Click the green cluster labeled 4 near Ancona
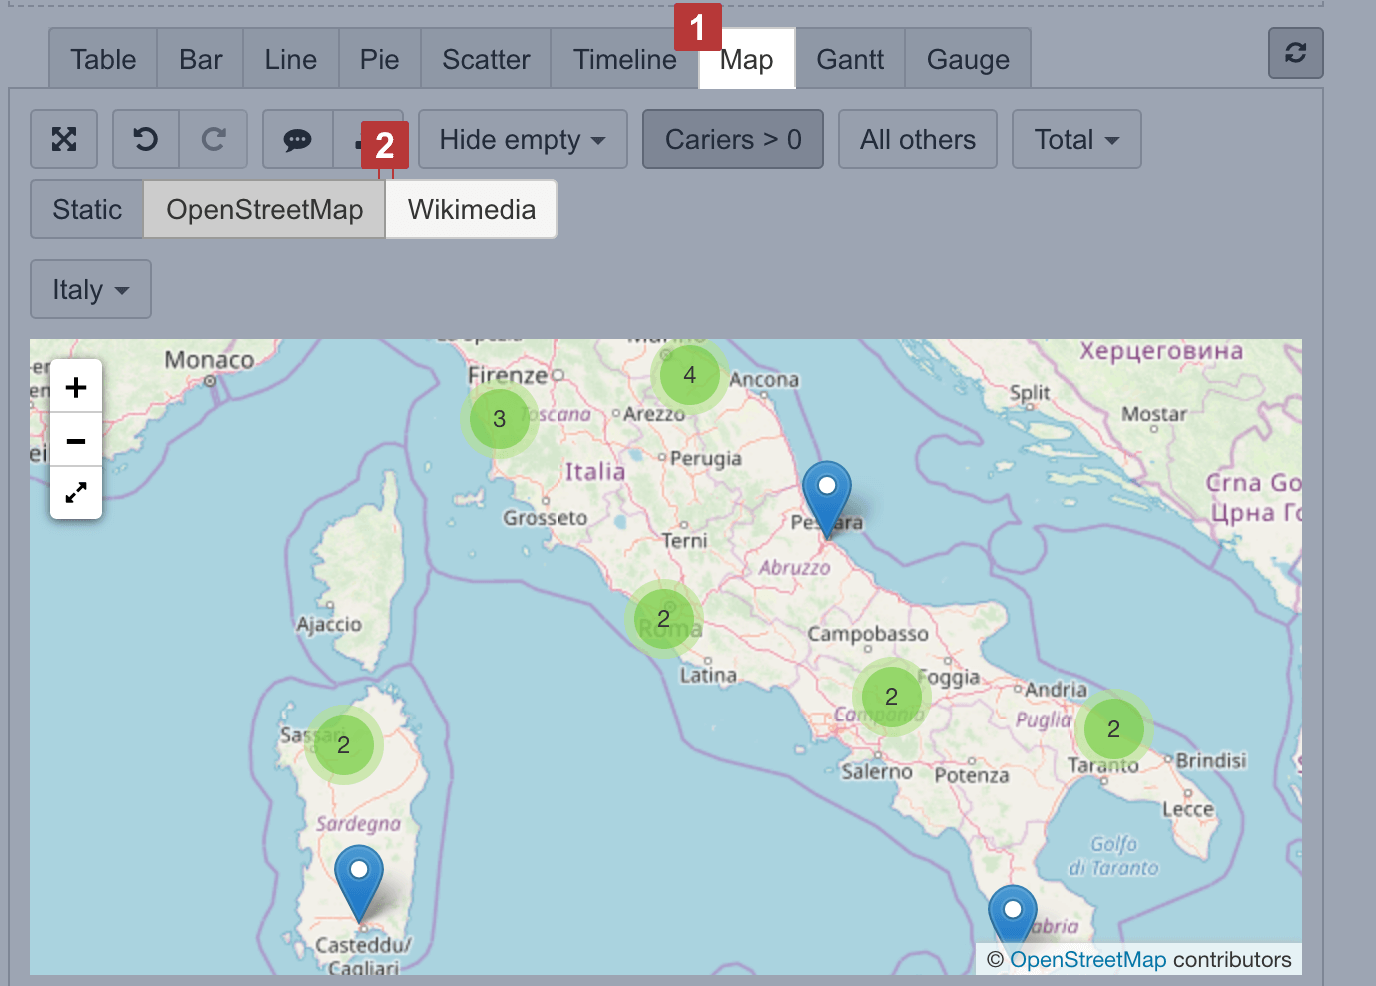The height and width of the screenshot is (986, 1376). 689,375
